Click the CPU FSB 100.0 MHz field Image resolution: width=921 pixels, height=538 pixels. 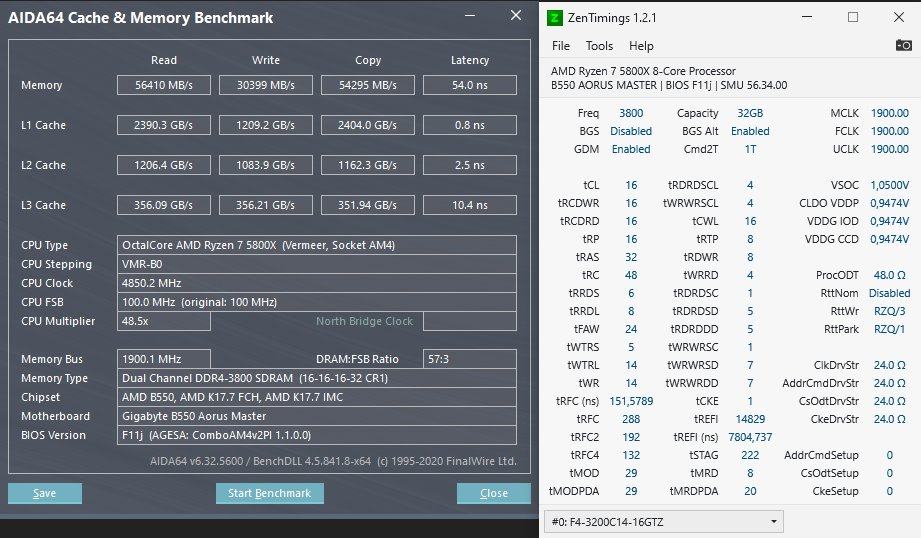317,302
